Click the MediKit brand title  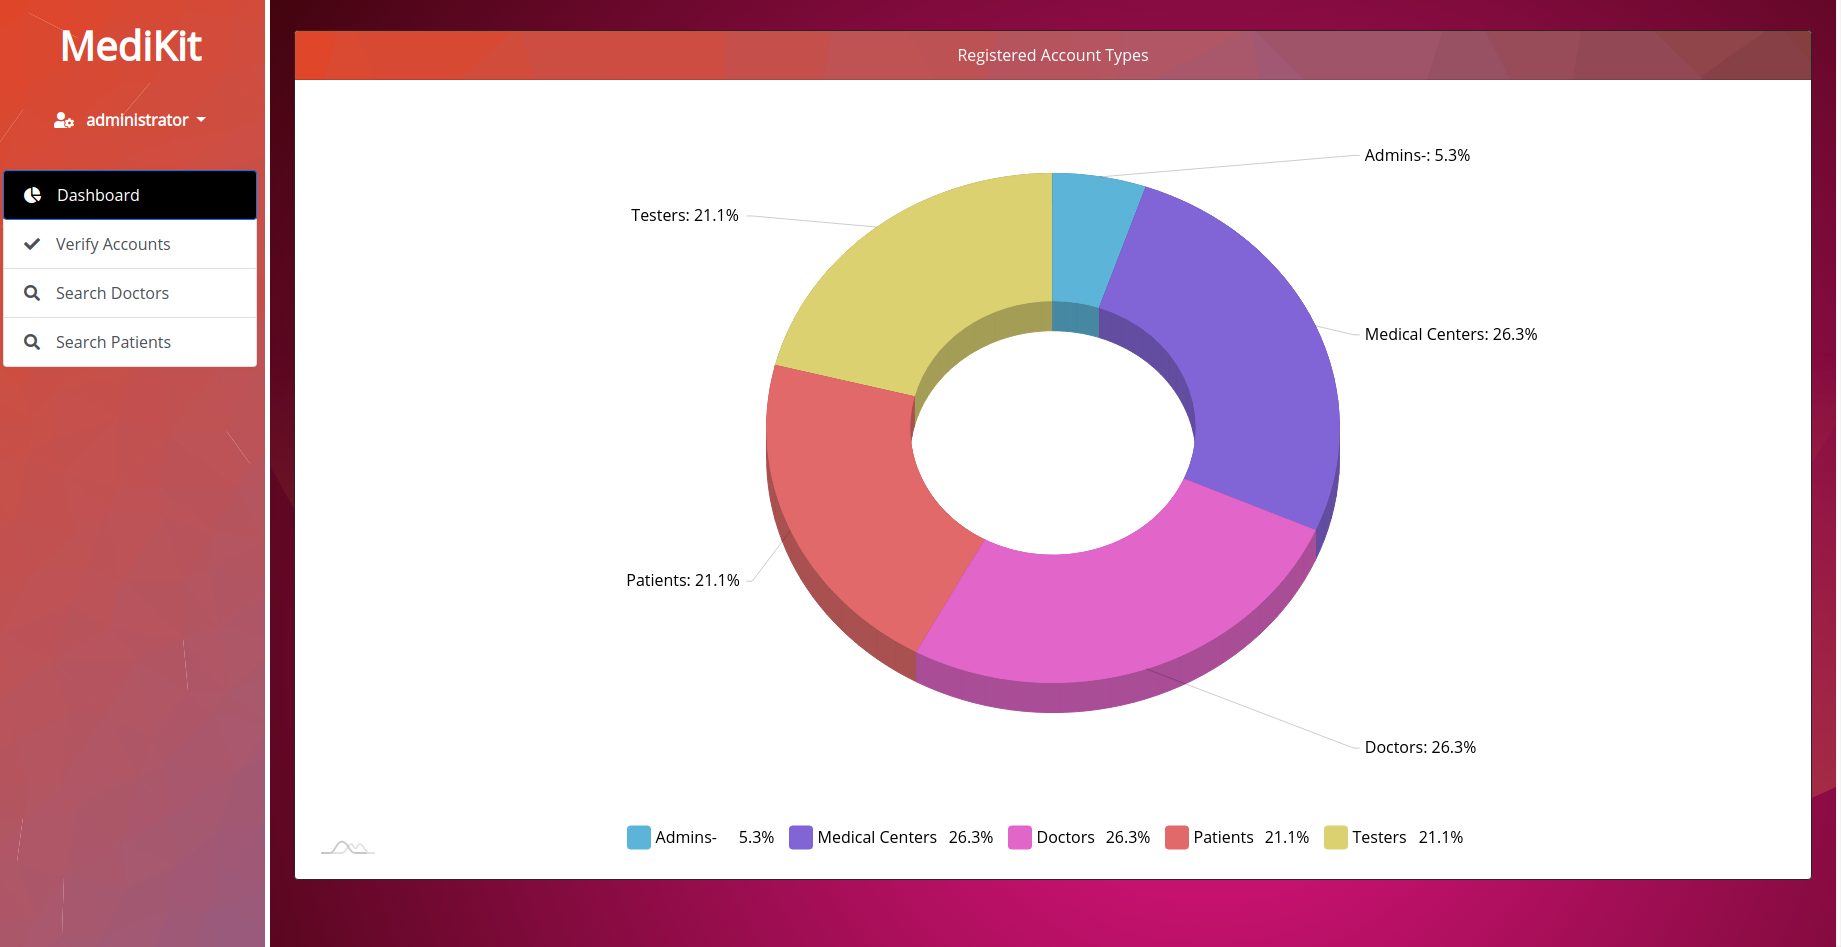tap(131, 46)
